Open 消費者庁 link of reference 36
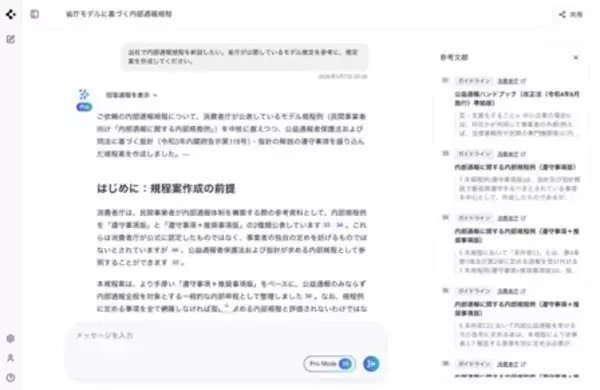The height and width of the screenshot is (390, 600). pos(512,364)
